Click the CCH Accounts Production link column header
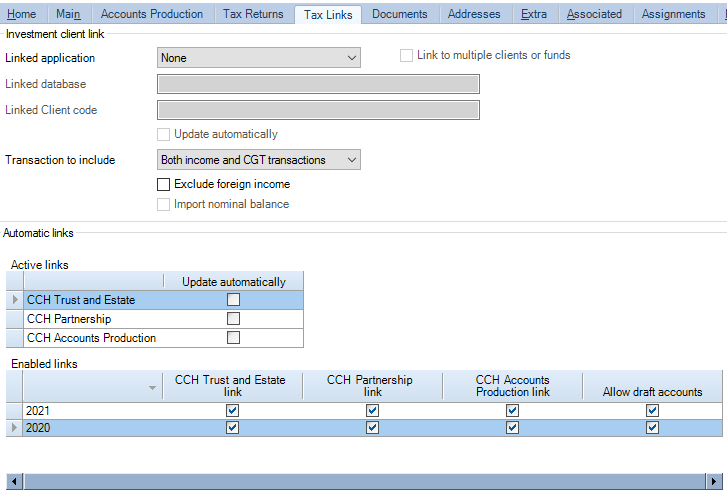Viewport: 727px width, 492px height. click(513, 386)
